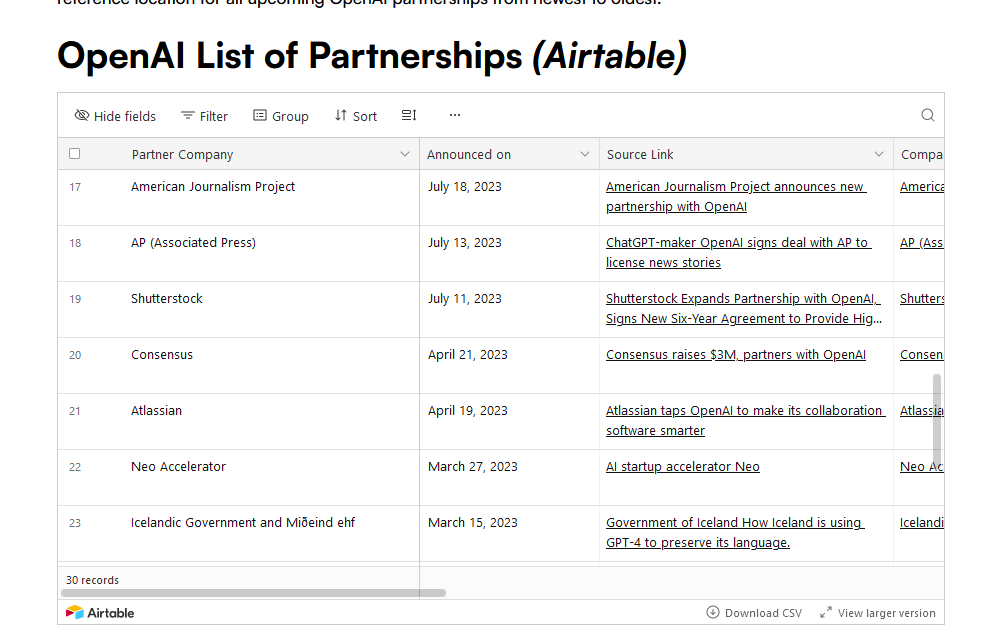Open the Filter options icon
This screenshot has width=993, height=636.
(186, 115)
